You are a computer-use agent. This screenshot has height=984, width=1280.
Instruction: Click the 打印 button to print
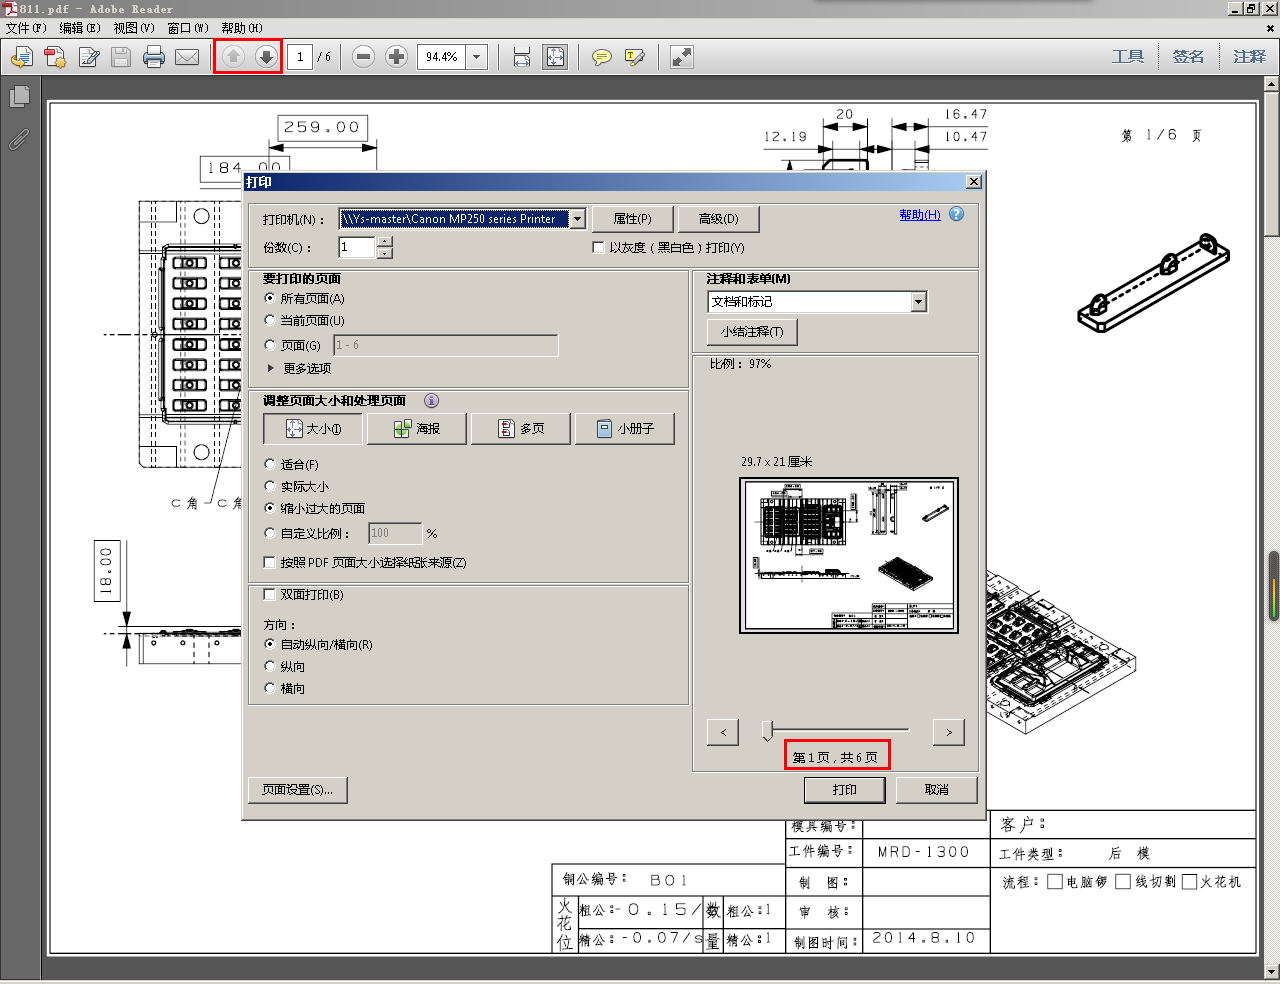(844, 789)
